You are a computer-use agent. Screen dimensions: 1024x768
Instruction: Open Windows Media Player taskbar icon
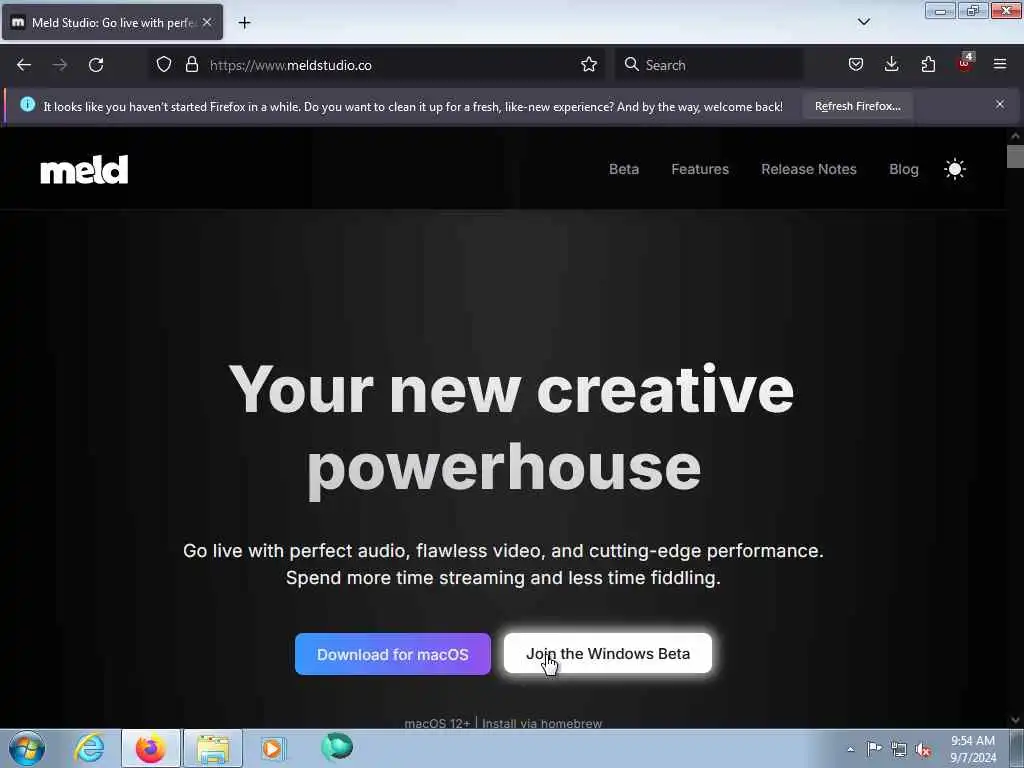pyautogui.click(x=274, y=748)
